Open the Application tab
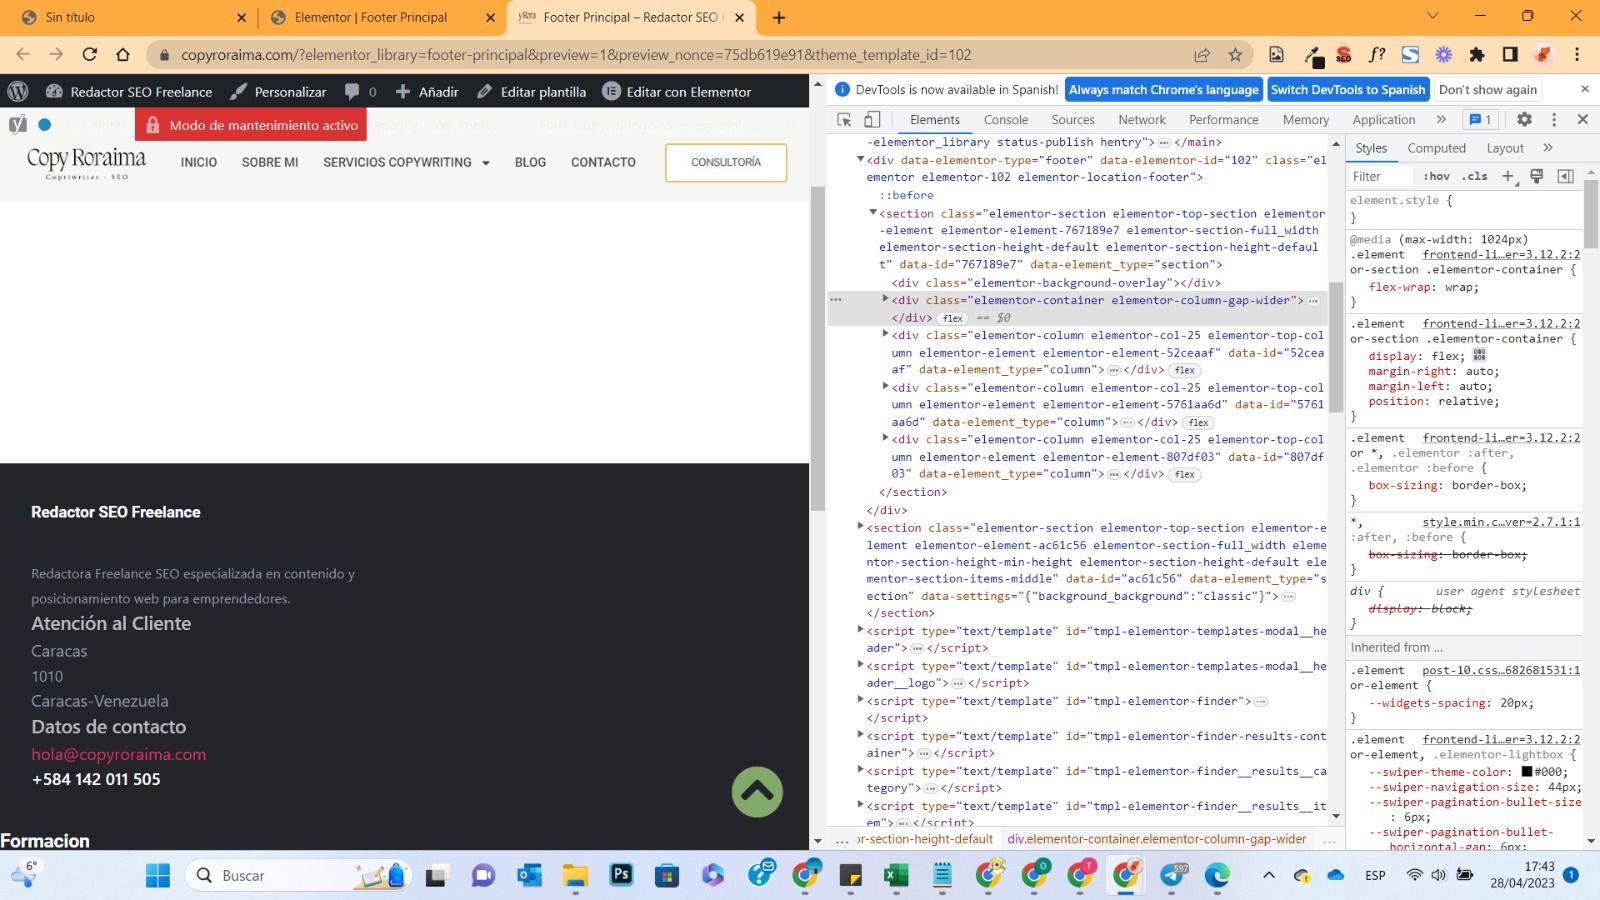 coord(1384,119)
